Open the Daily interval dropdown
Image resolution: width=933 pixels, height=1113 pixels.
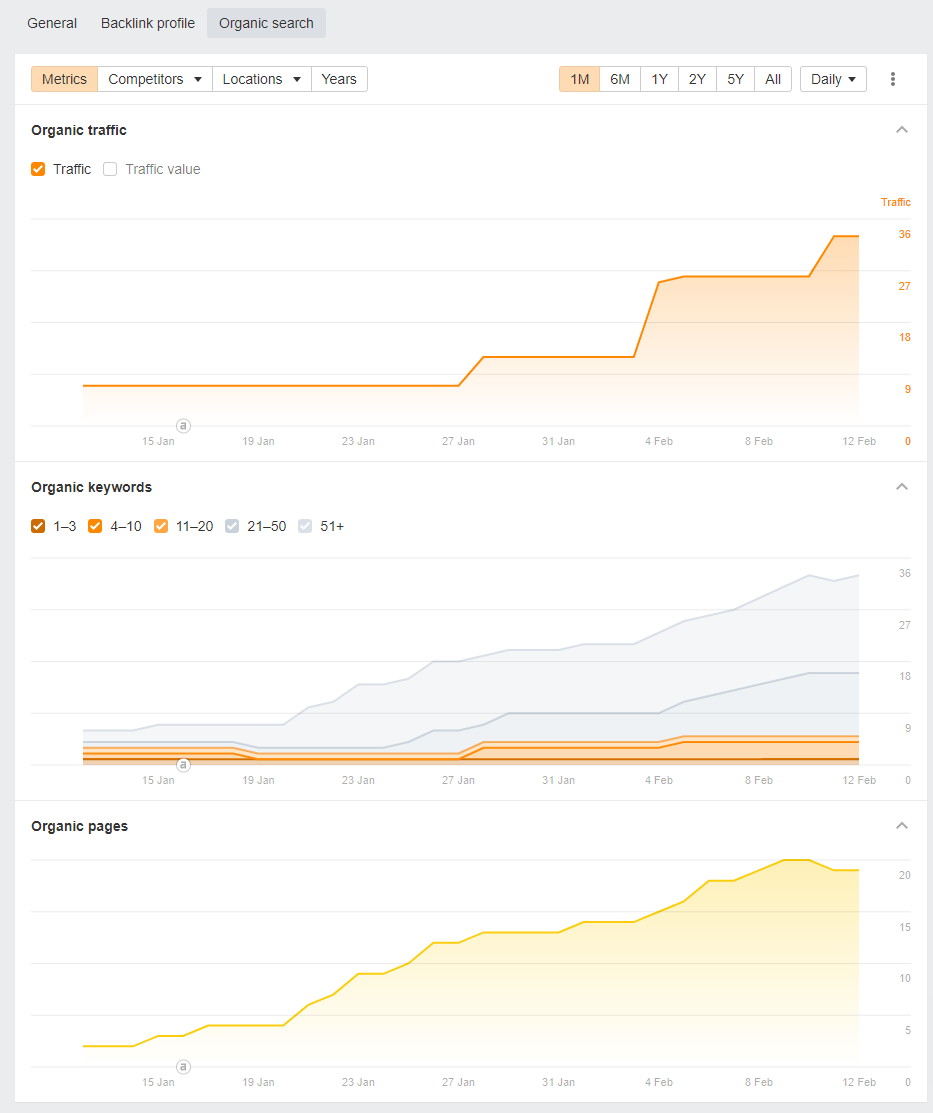pos(833,79)
